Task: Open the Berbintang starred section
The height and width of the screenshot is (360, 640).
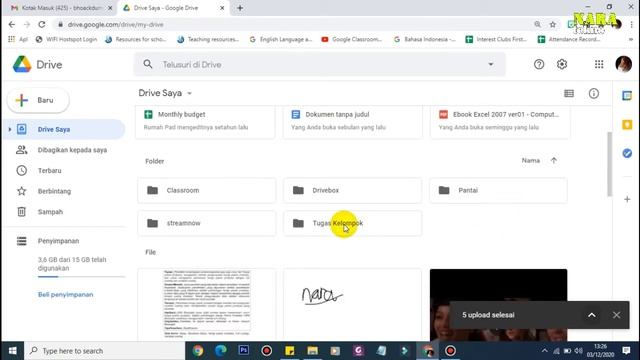Action: pos(64,191)
